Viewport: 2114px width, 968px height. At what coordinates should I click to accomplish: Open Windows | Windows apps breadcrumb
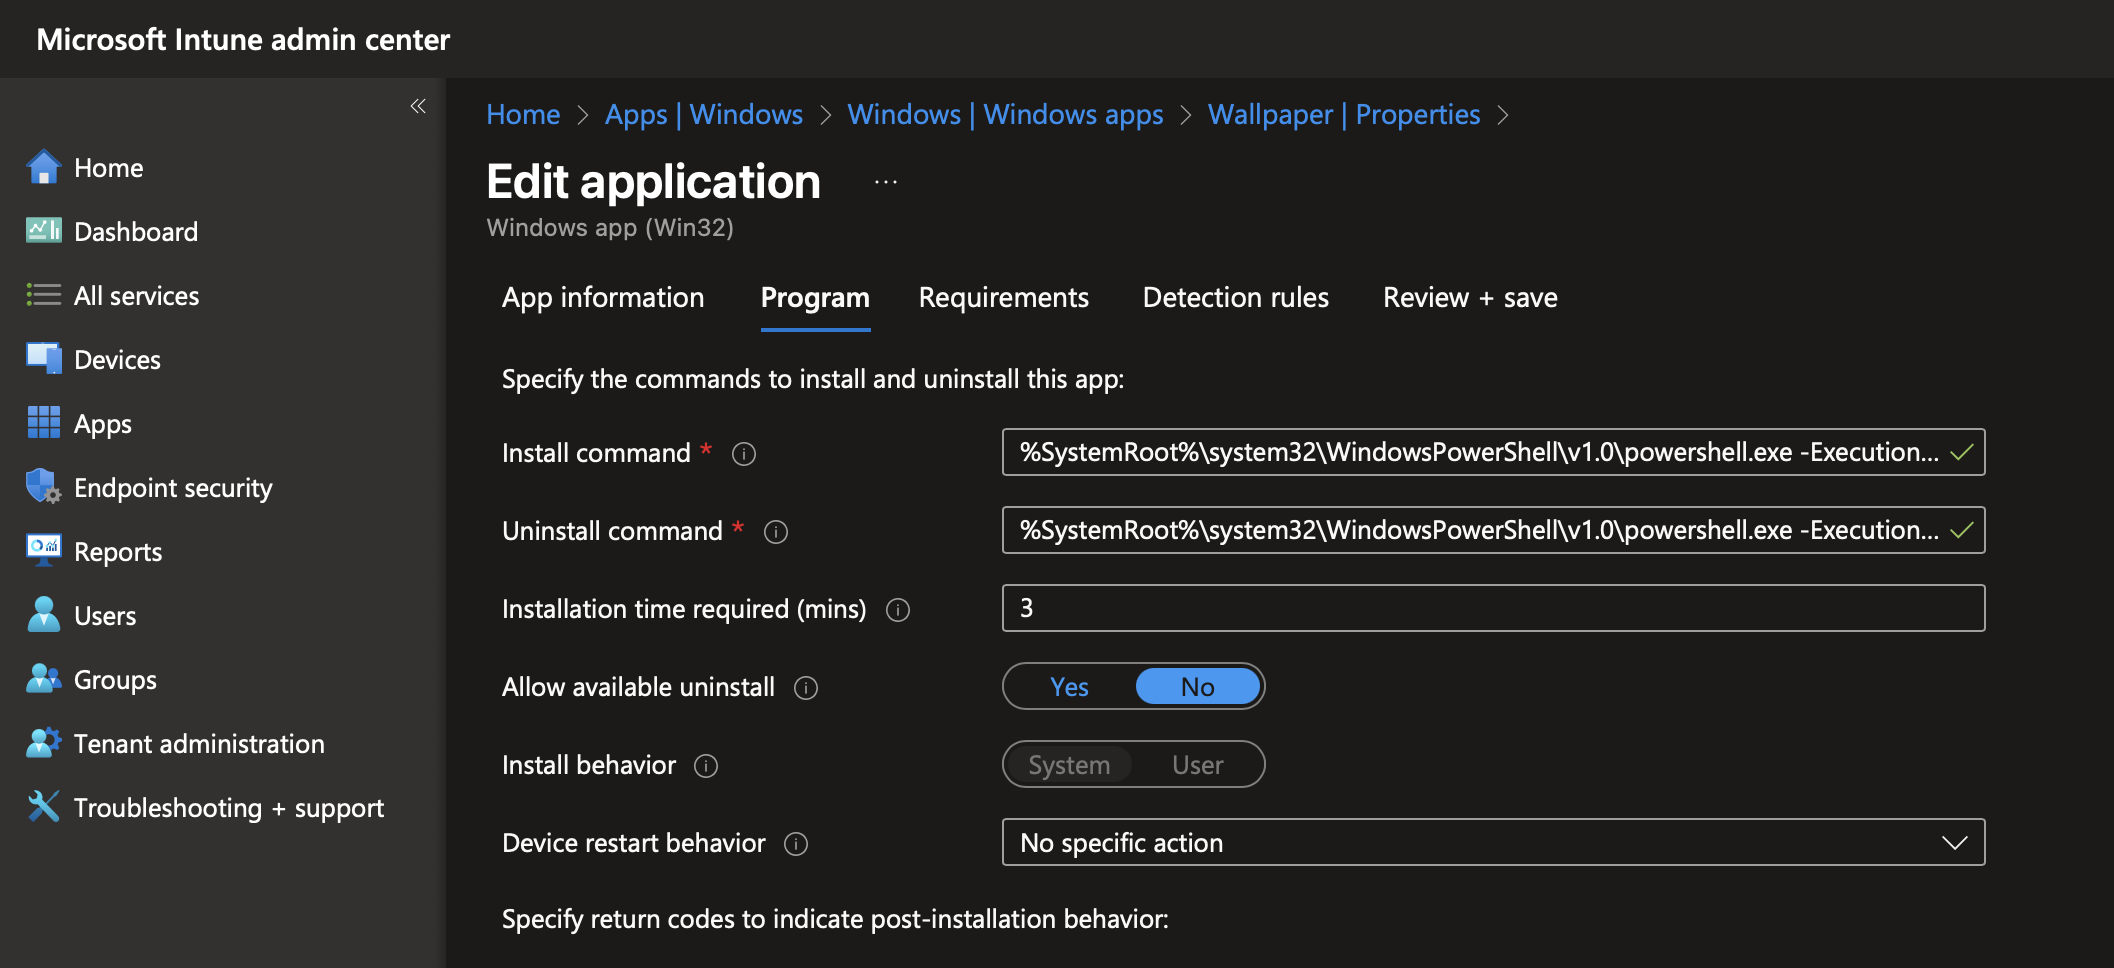(1006, 115)
